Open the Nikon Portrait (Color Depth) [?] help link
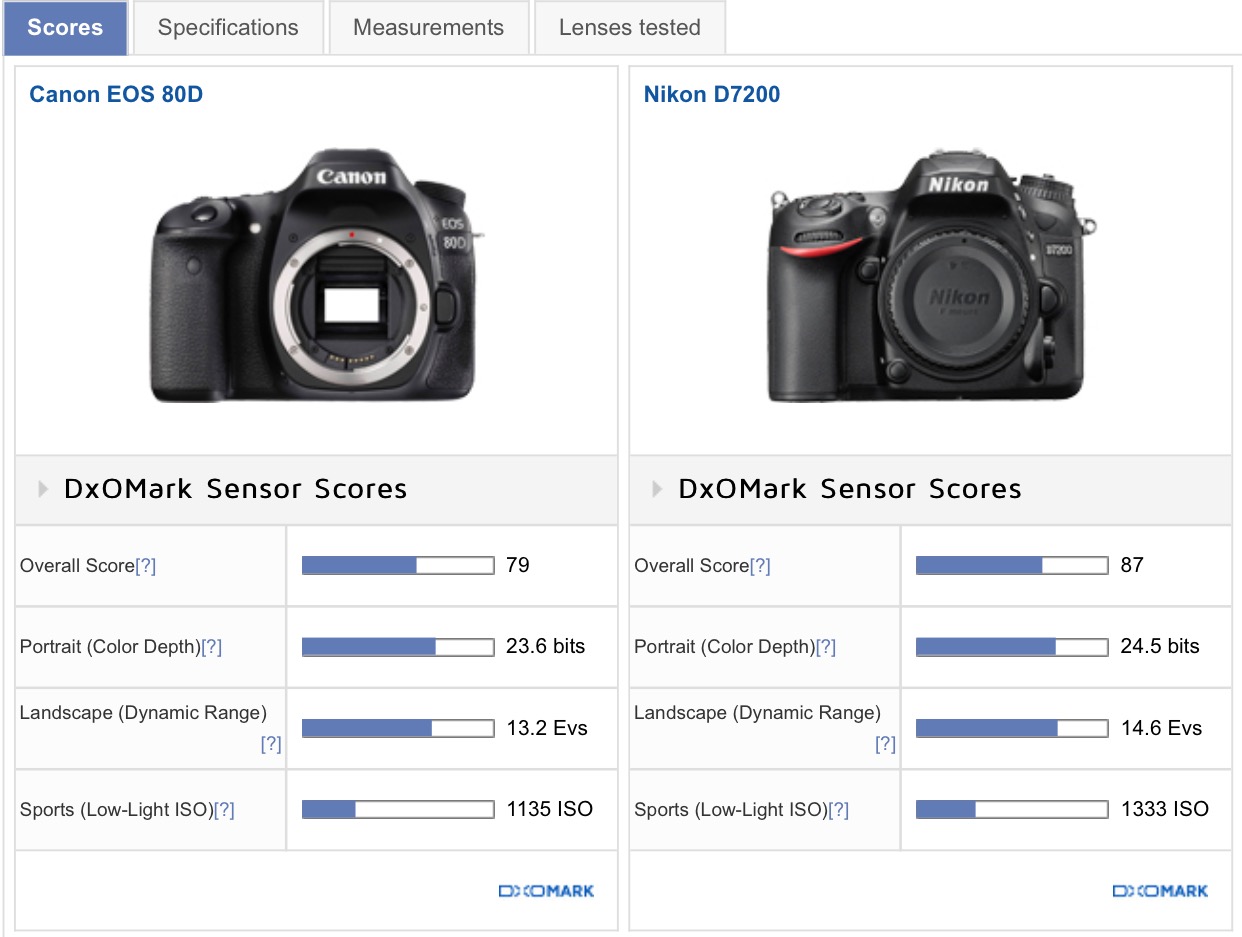Image resolution: width=1242 pixels, height=937 pixels. tap(826, 647)
